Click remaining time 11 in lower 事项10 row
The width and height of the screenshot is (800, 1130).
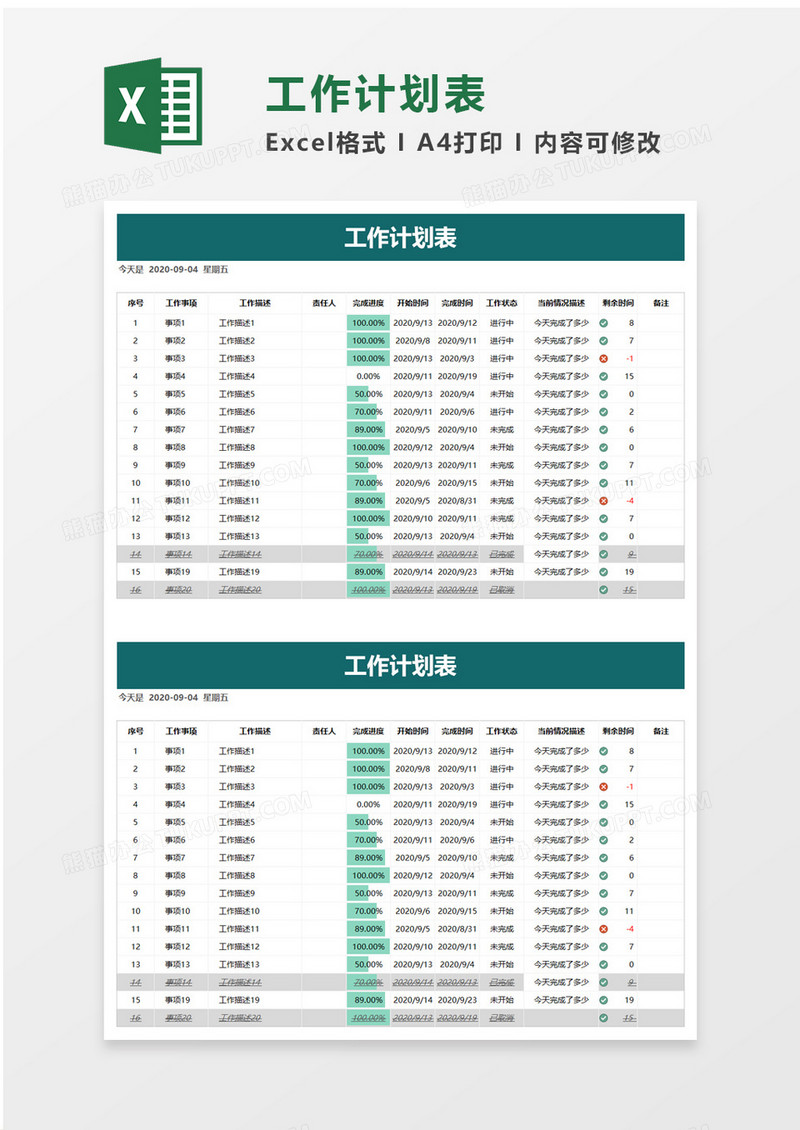(629, 911)
